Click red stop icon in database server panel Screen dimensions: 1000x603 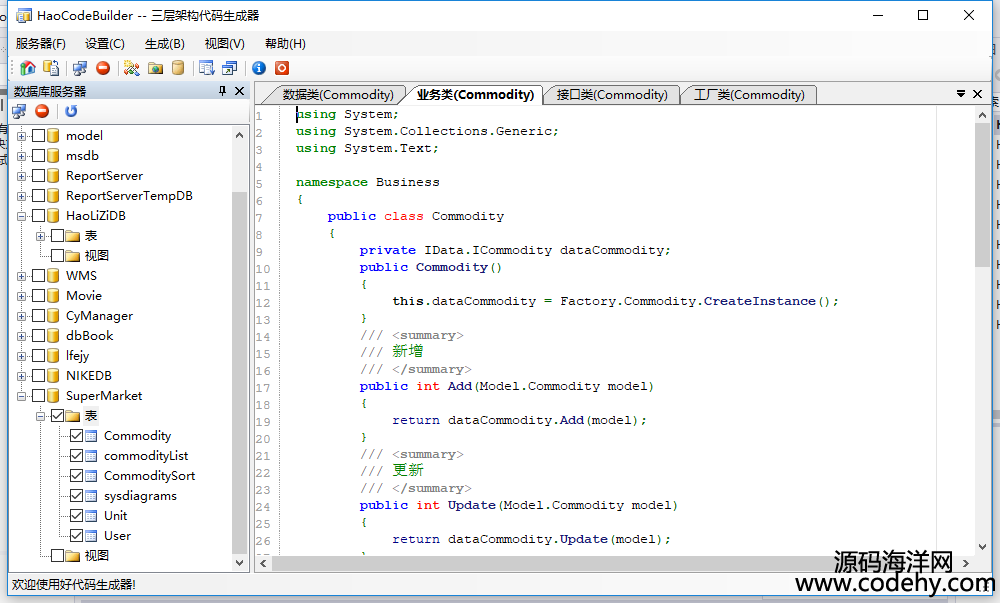click(x=42, y=111)
